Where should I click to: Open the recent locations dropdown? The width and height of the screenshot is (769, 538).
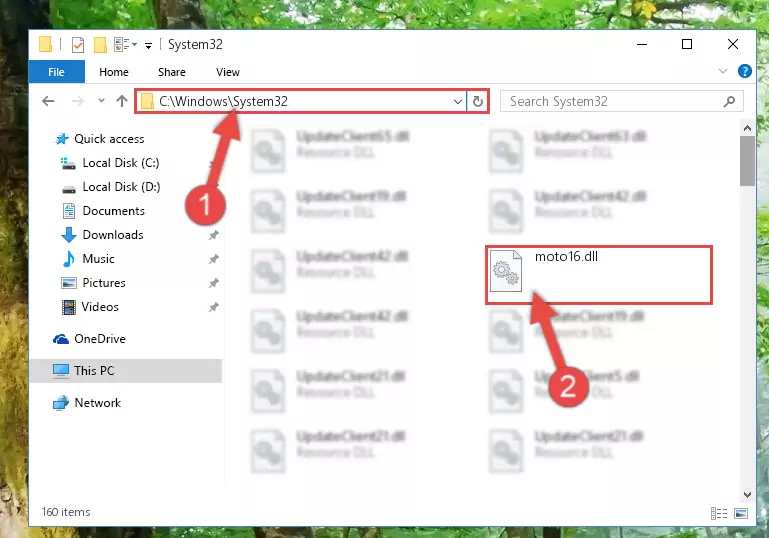pos(102,101)
